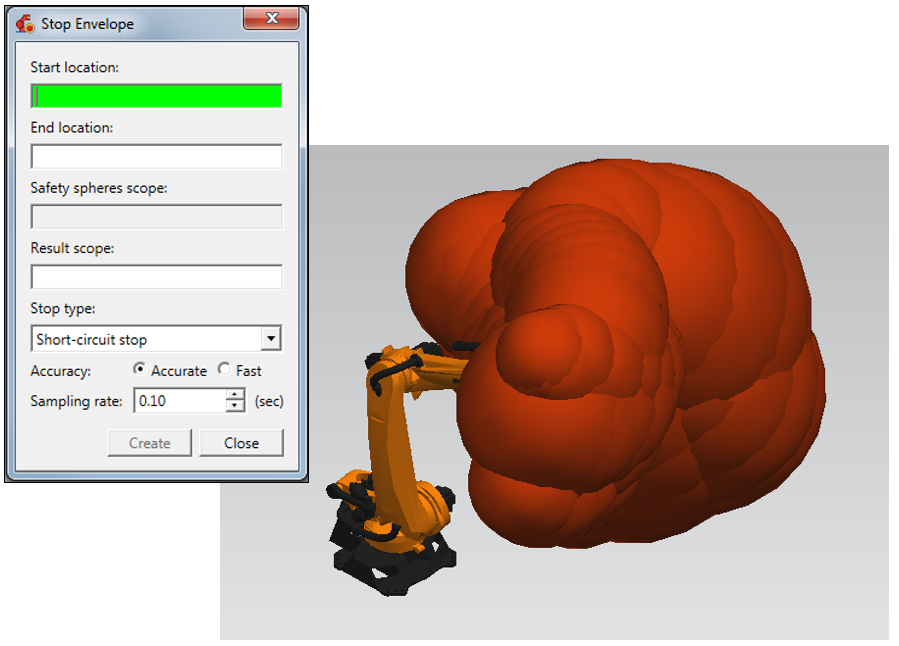Image resolution: width=899 pixels, height=646 pixels.
Task: Expand the Stop type dropdown arrow
Action: [270, 339]
